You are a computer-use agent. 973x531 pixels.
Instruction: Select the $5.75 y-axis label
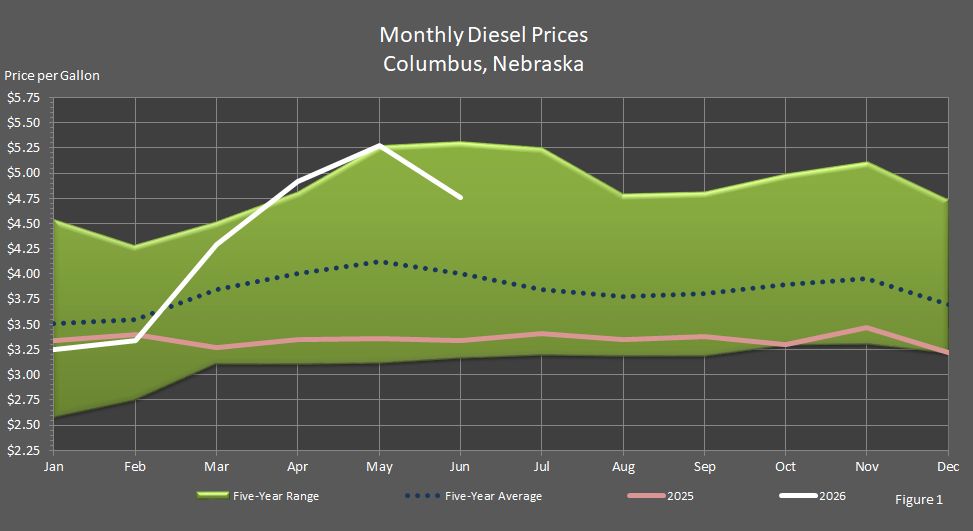(24, 97)
